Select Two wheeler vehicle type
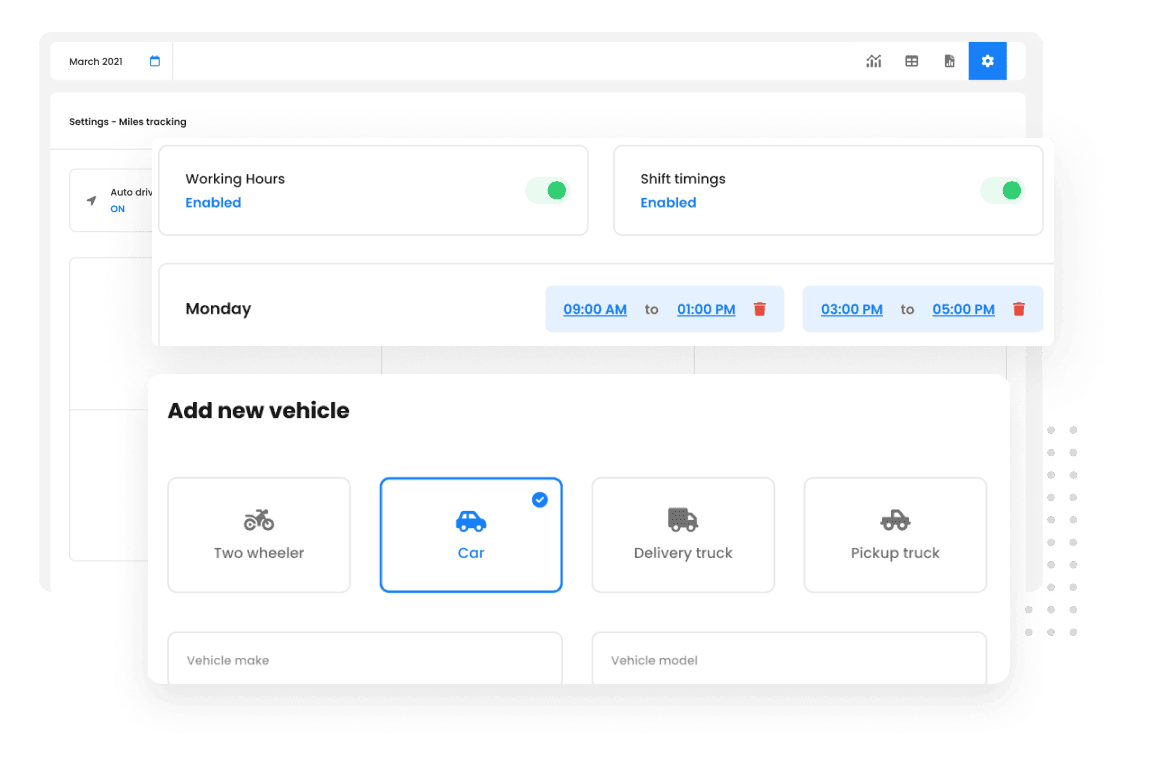1152x760 pixels. (259, 535)
